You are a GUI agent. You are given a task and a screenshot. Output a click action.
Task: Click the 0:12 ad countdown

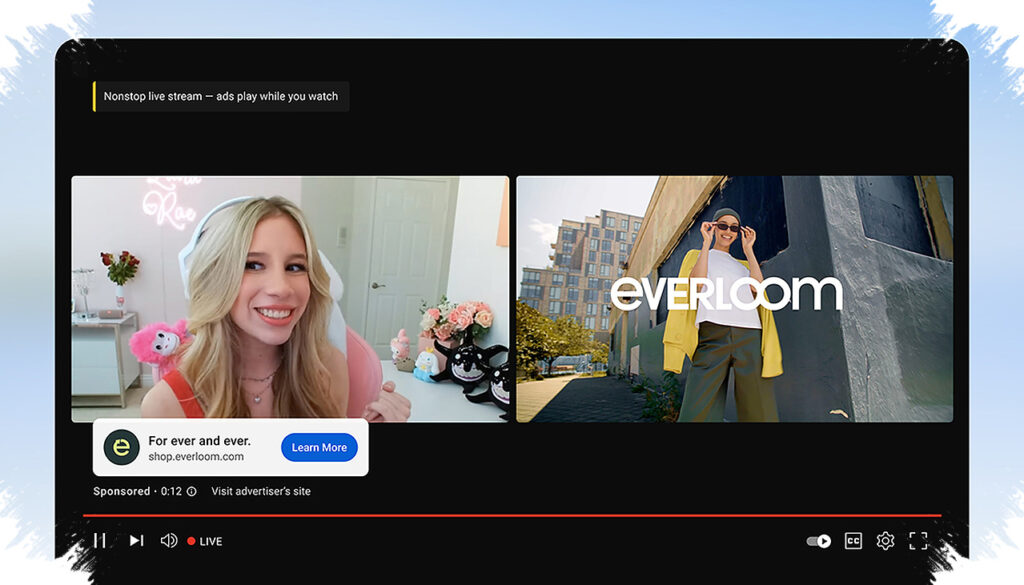click(x=171, y=491)
